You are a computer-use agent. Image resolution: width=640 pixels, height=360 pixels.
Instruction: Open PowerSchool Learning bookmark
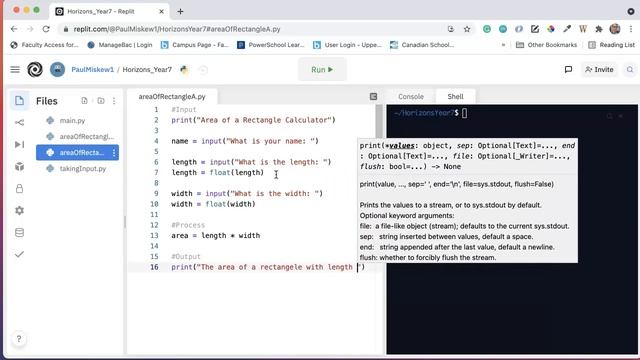271,45
